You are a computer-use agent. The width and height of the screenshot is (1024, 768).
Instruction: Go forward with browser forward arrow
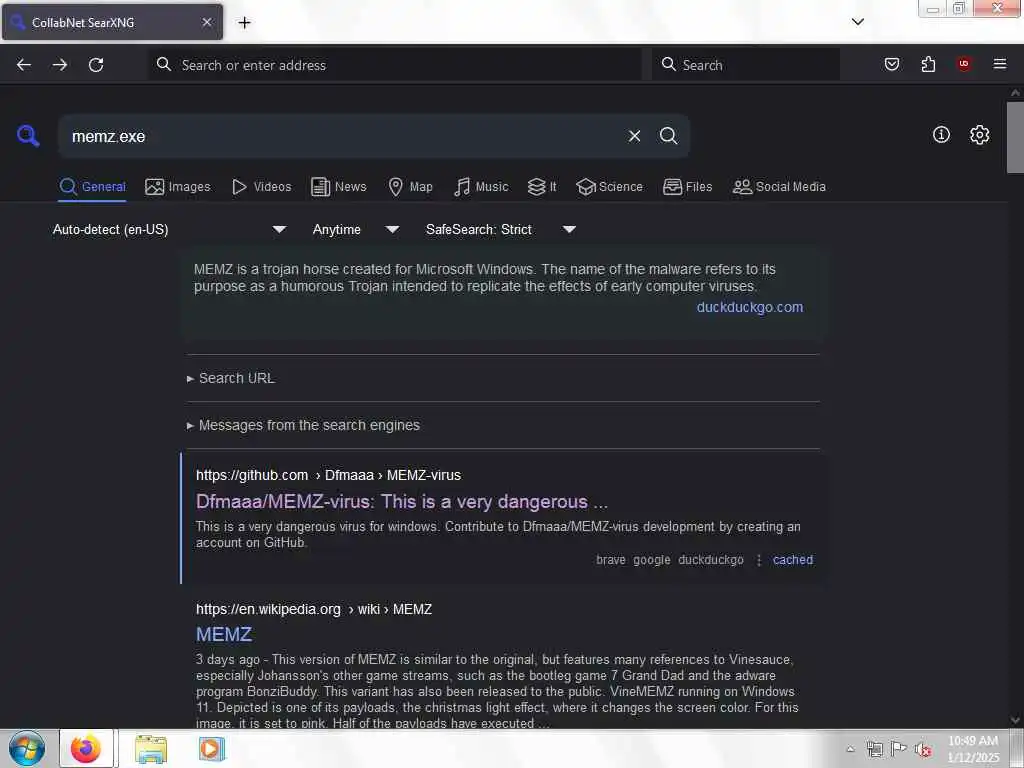point(60,65)
